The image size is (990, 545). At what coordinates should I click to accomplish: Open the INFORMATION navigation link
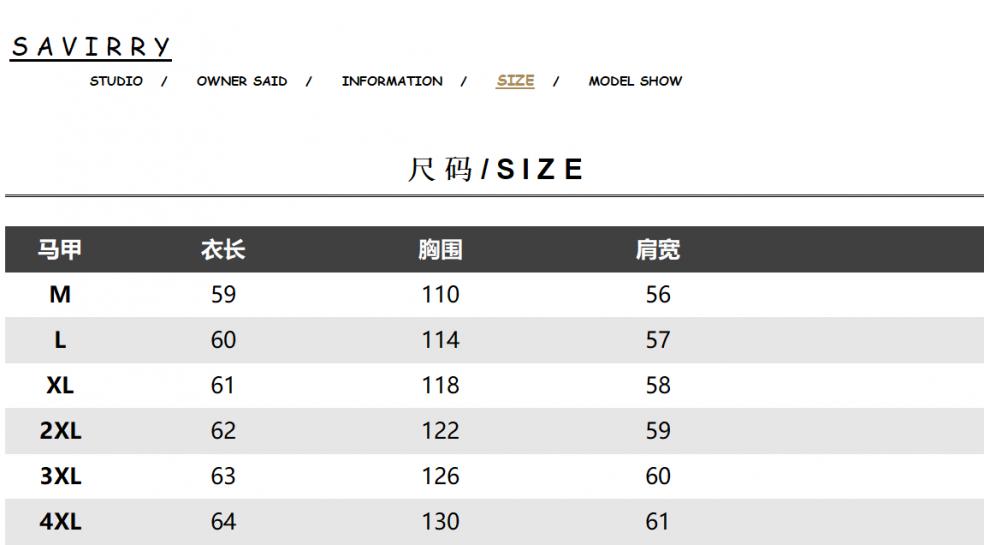392,81
